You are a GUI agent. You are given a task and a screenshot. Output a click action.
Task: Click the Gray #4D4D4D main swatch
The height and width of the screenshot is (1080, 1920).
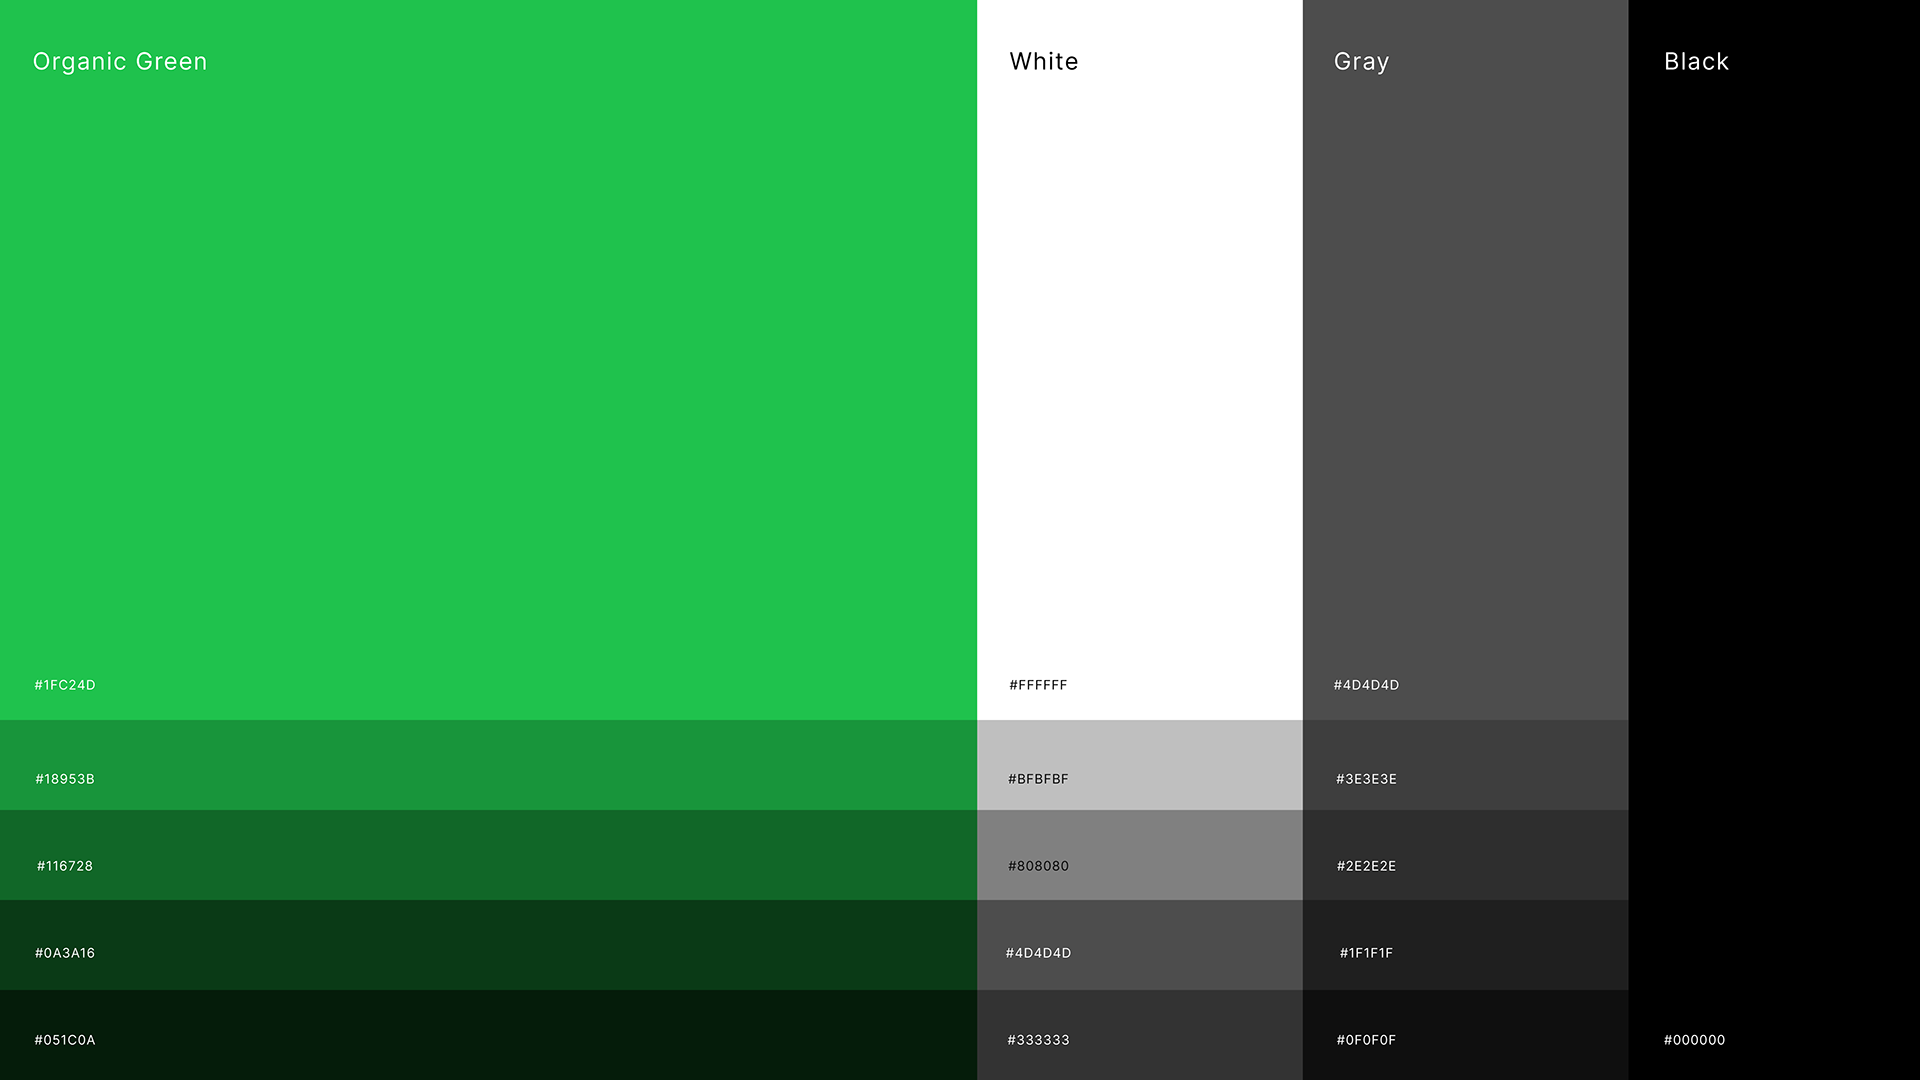tap(1465, 360)
